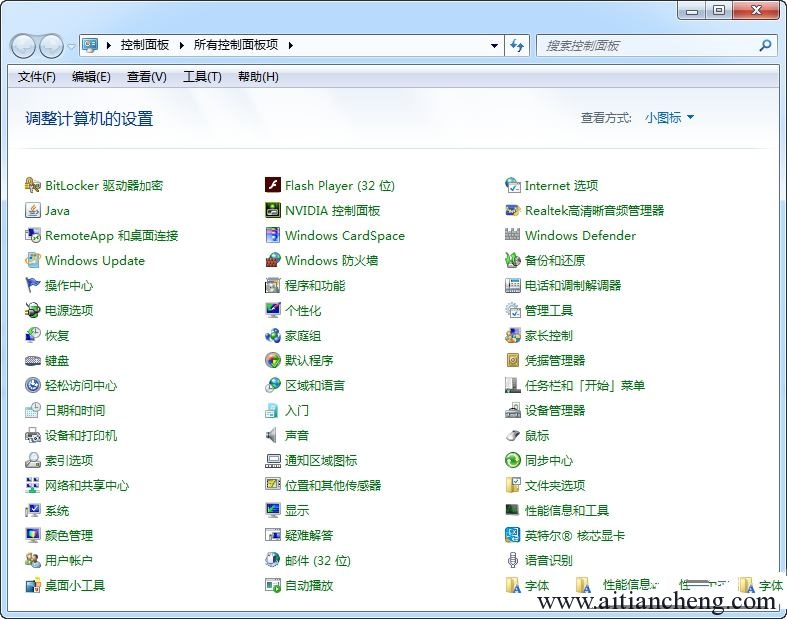Open the 备份和还原 icon
Image resolution: width=787 pixels, height=619 pixels.
coord(512,261)
